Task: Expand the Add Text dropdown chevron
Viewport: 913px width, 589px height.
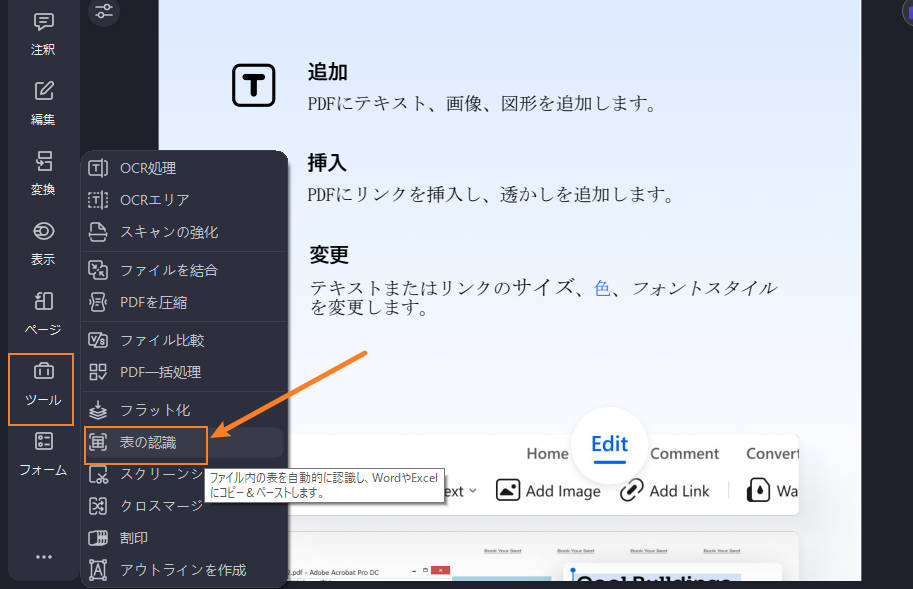Action: (x=474, y=491)
